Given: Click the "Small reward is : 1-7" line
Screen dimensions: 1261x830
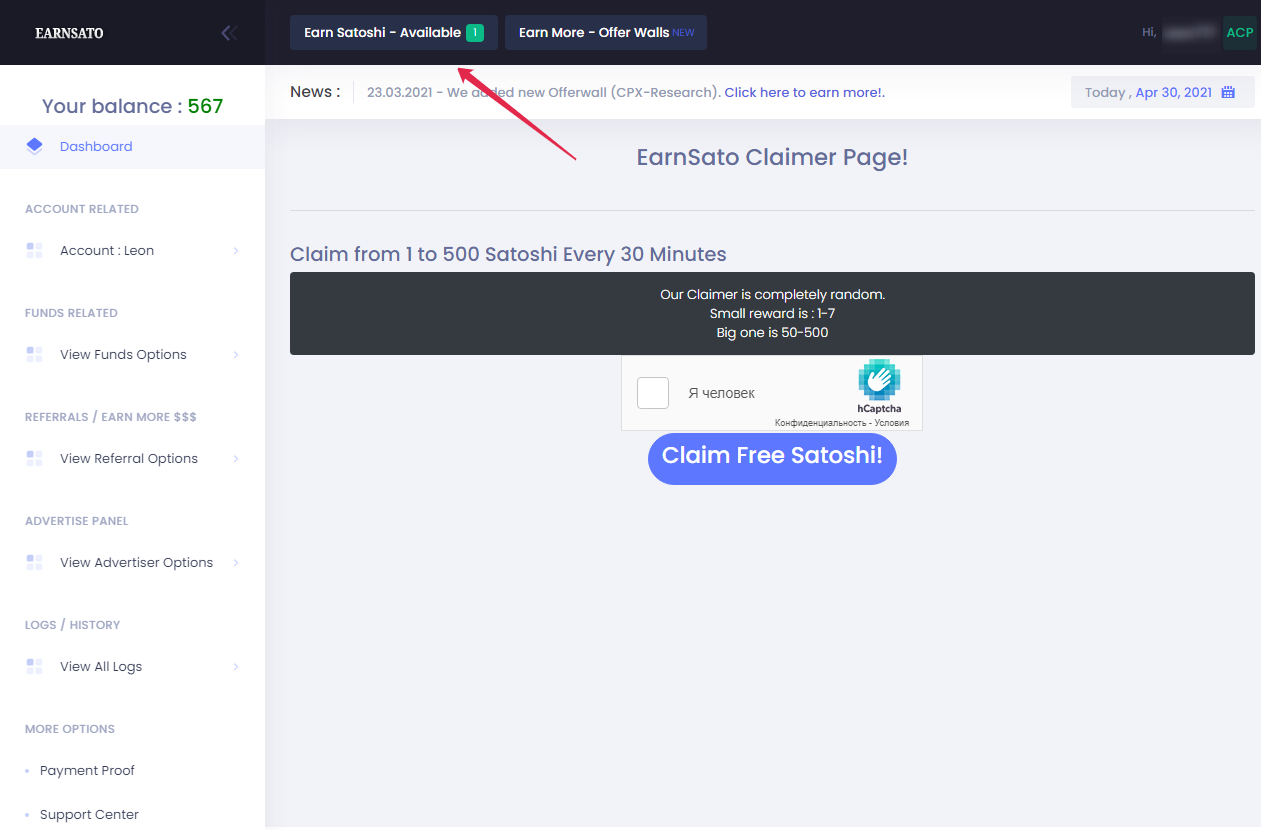Looking at the screenshot, I should coord(772,314).
